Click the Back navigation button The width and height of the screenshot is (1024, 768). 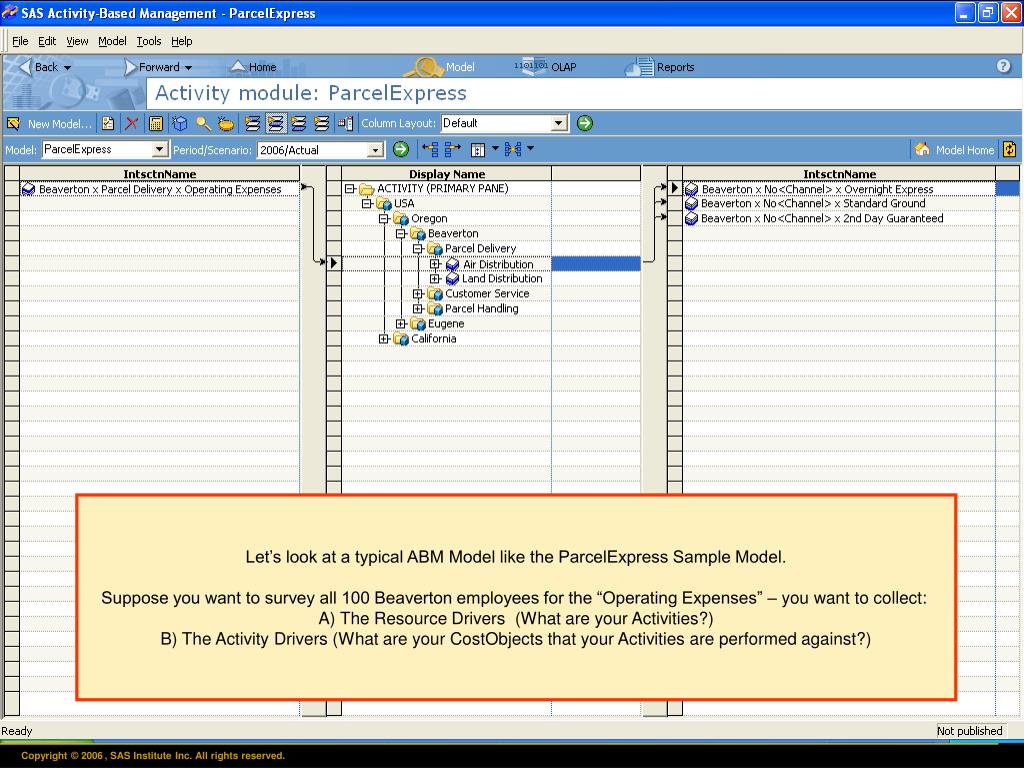pos(39,67)
